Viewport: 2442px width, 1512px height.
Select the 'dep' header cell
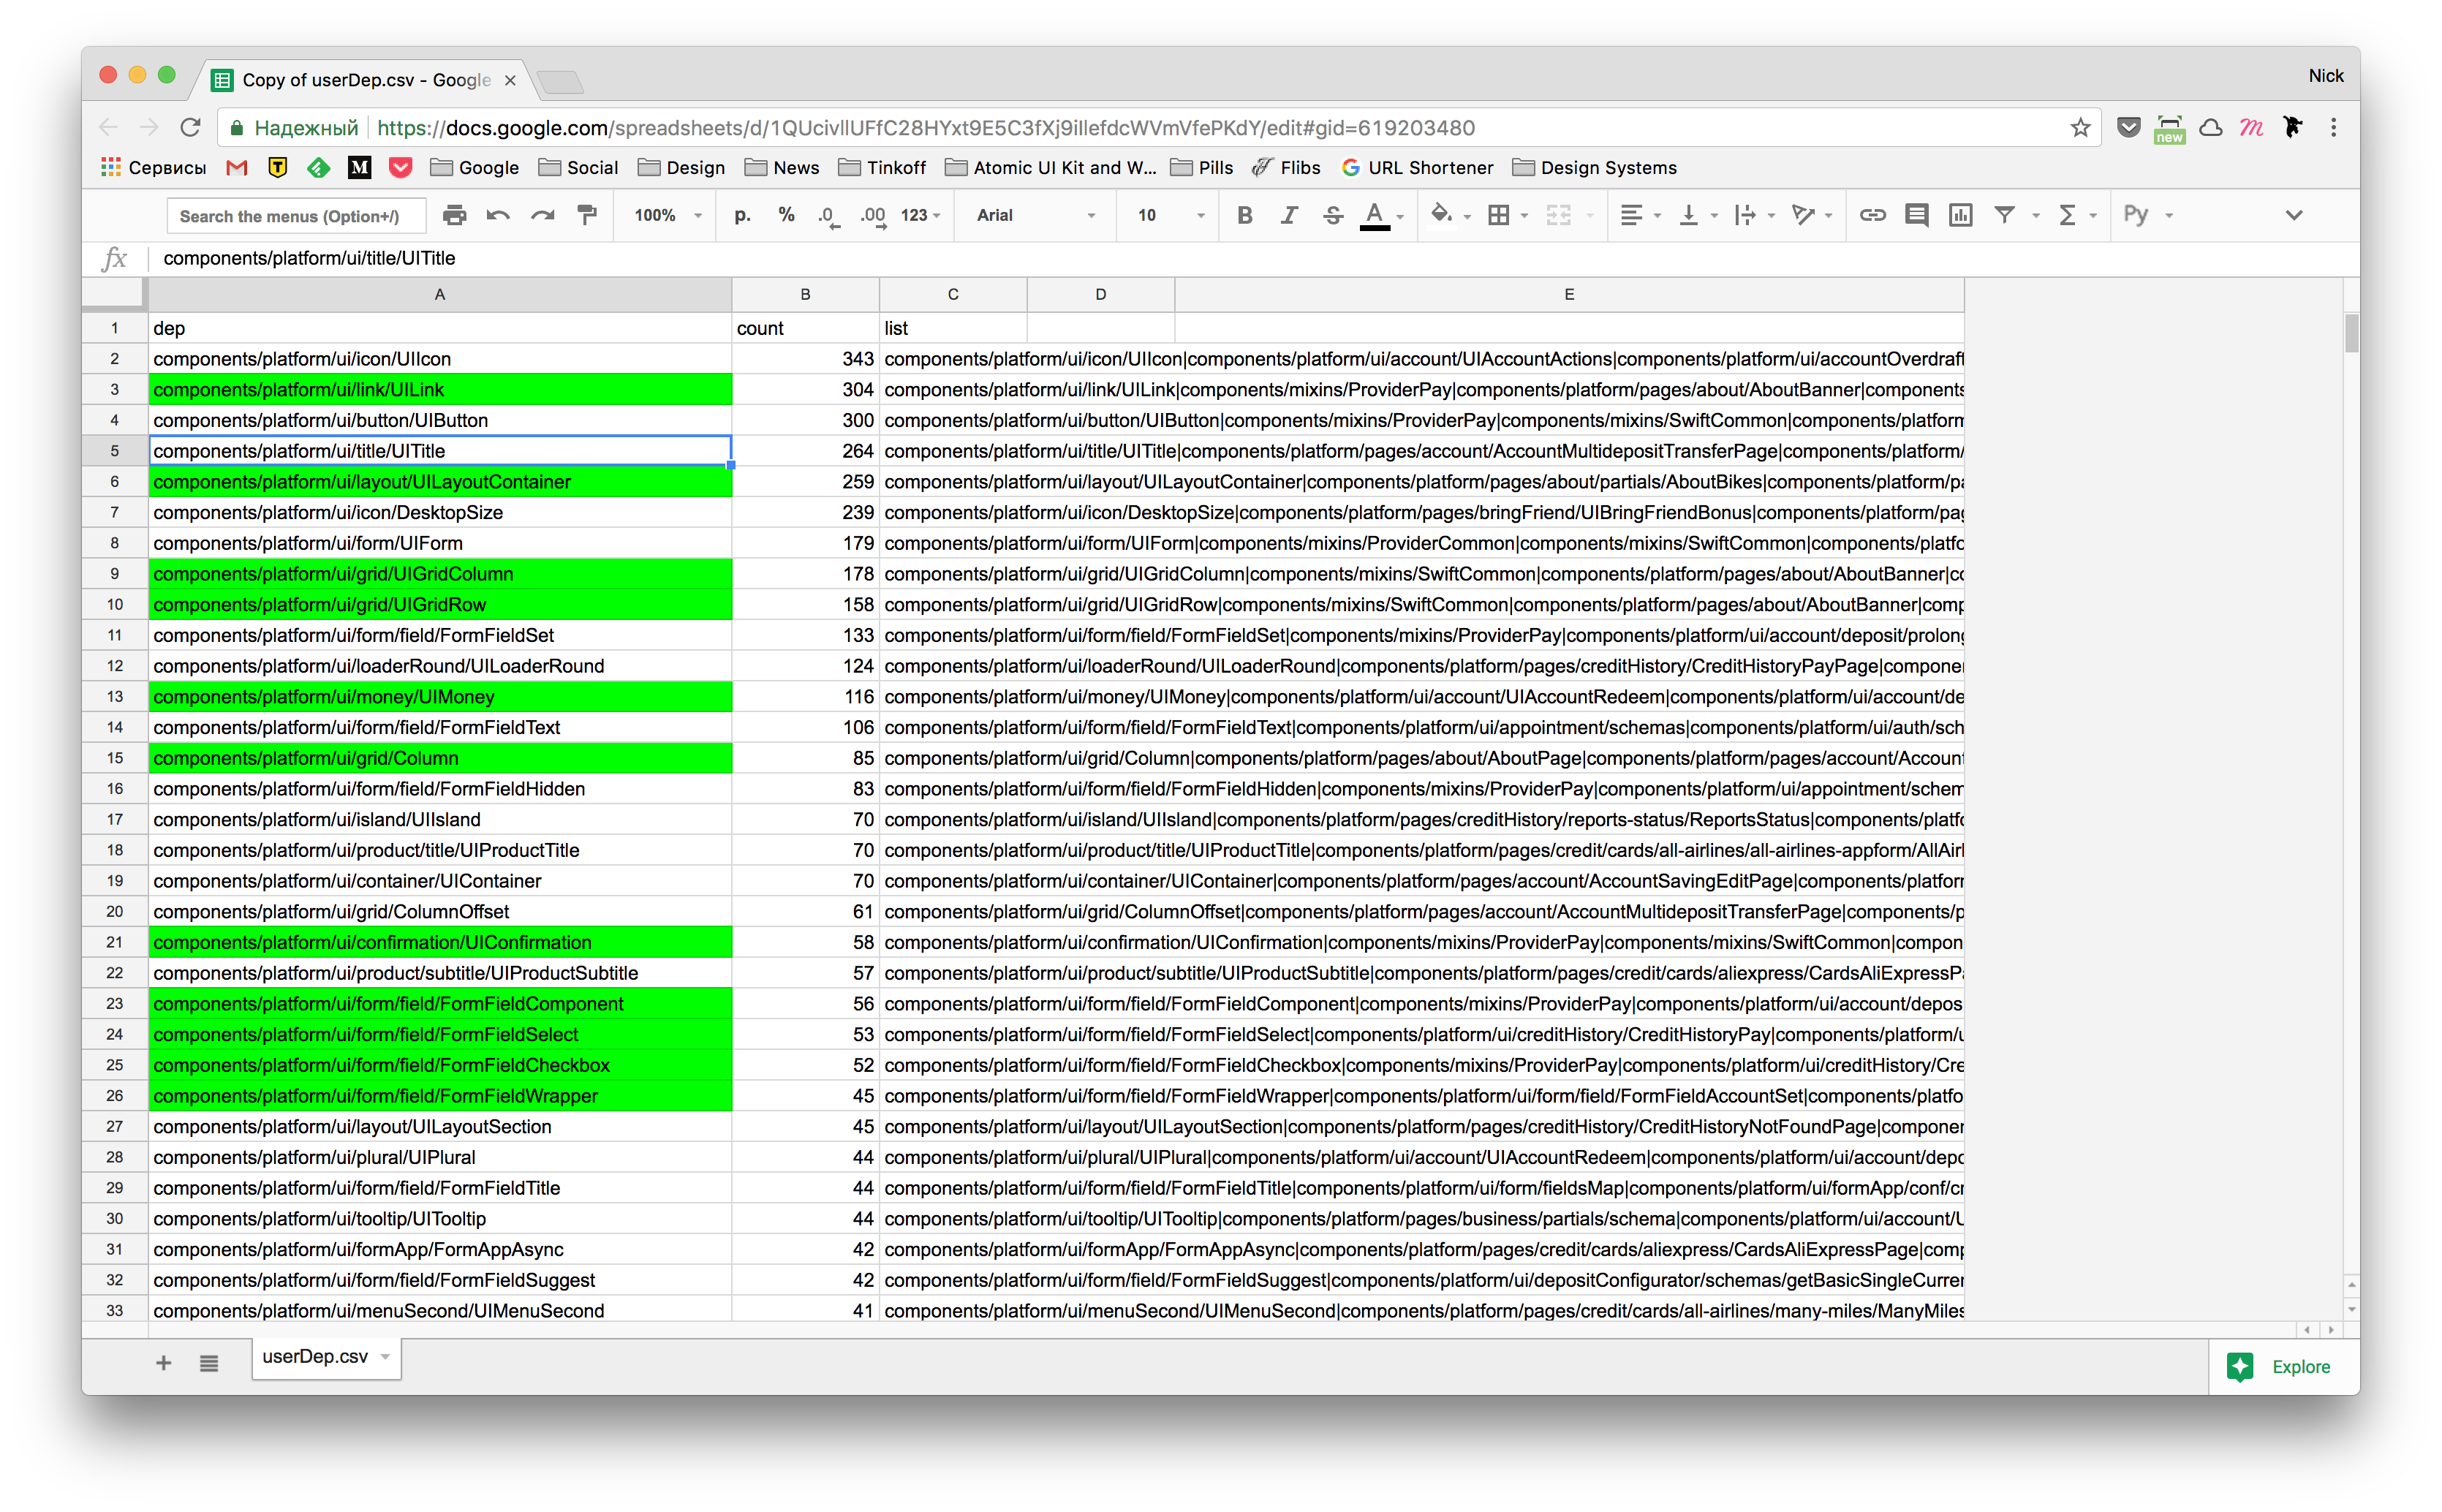click(440, 327)
